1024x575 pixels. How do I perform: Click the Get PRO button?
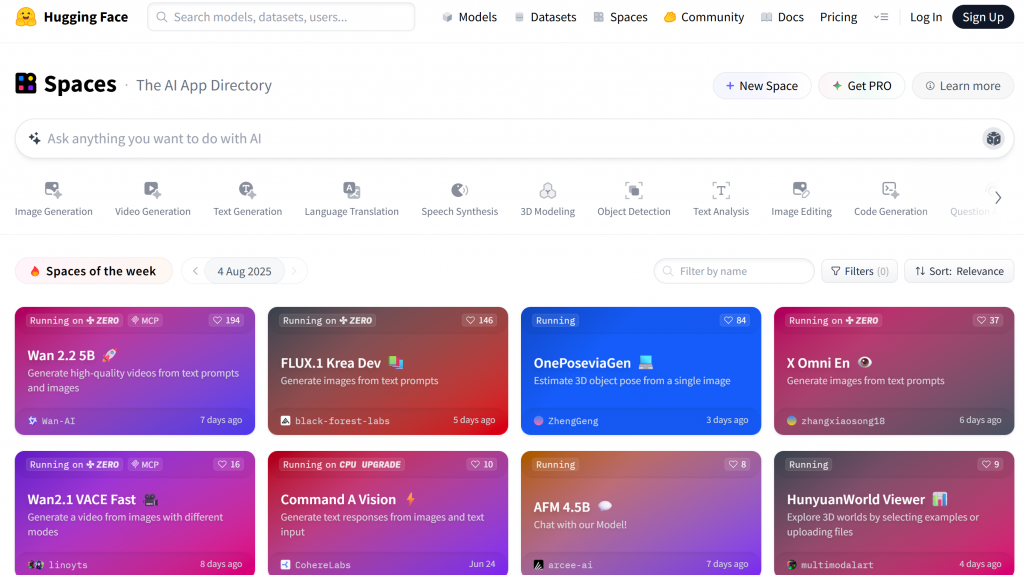pyautogui.click(x=861, y=86)
